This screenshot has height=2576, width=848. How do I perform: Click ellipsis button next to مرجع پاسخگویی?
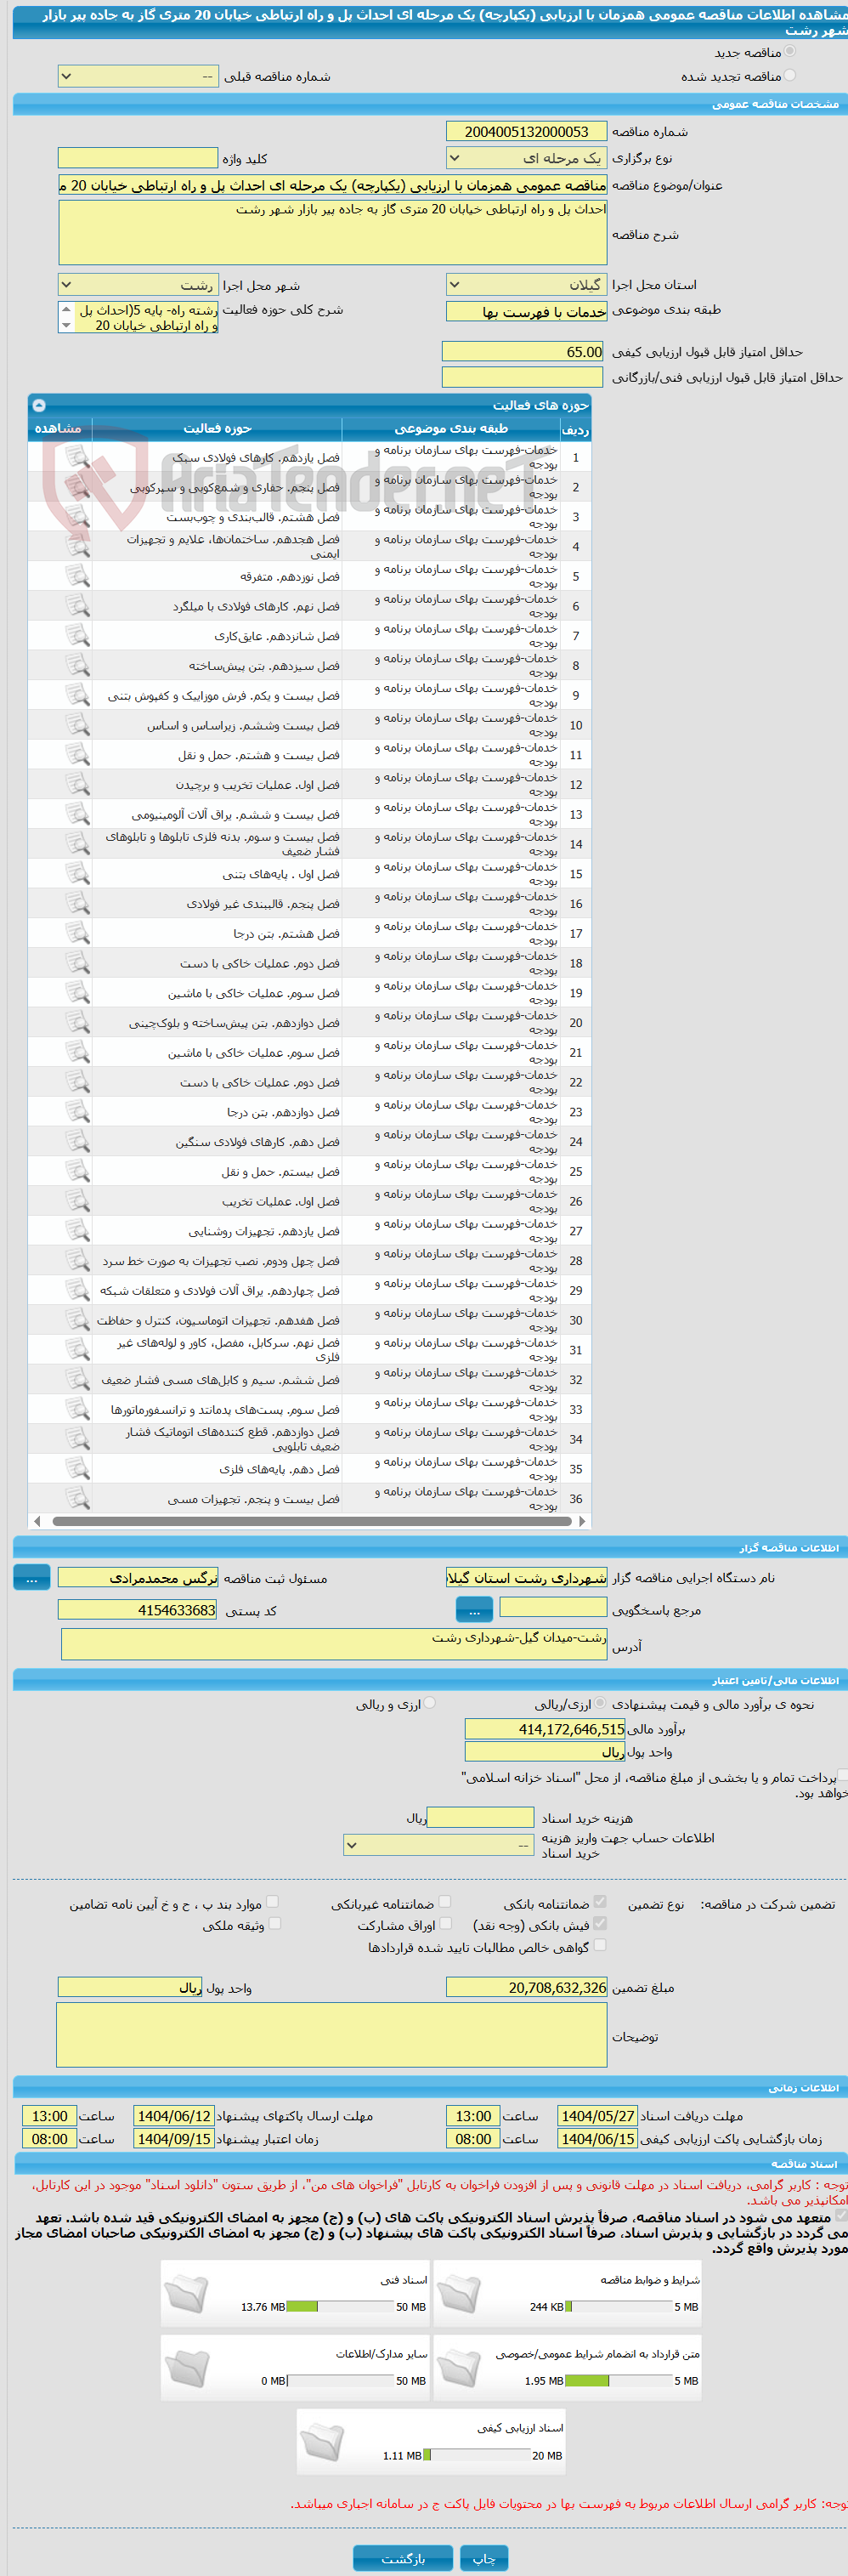pos(474,1609)
